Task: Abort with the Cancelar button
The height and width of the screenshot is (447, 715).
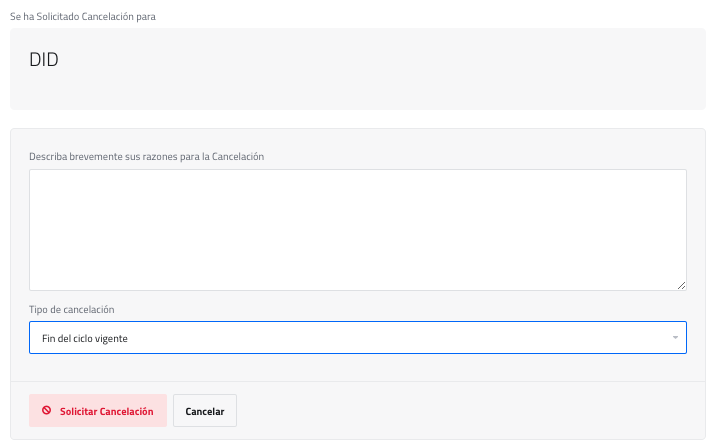Action: tap(205, 411)
